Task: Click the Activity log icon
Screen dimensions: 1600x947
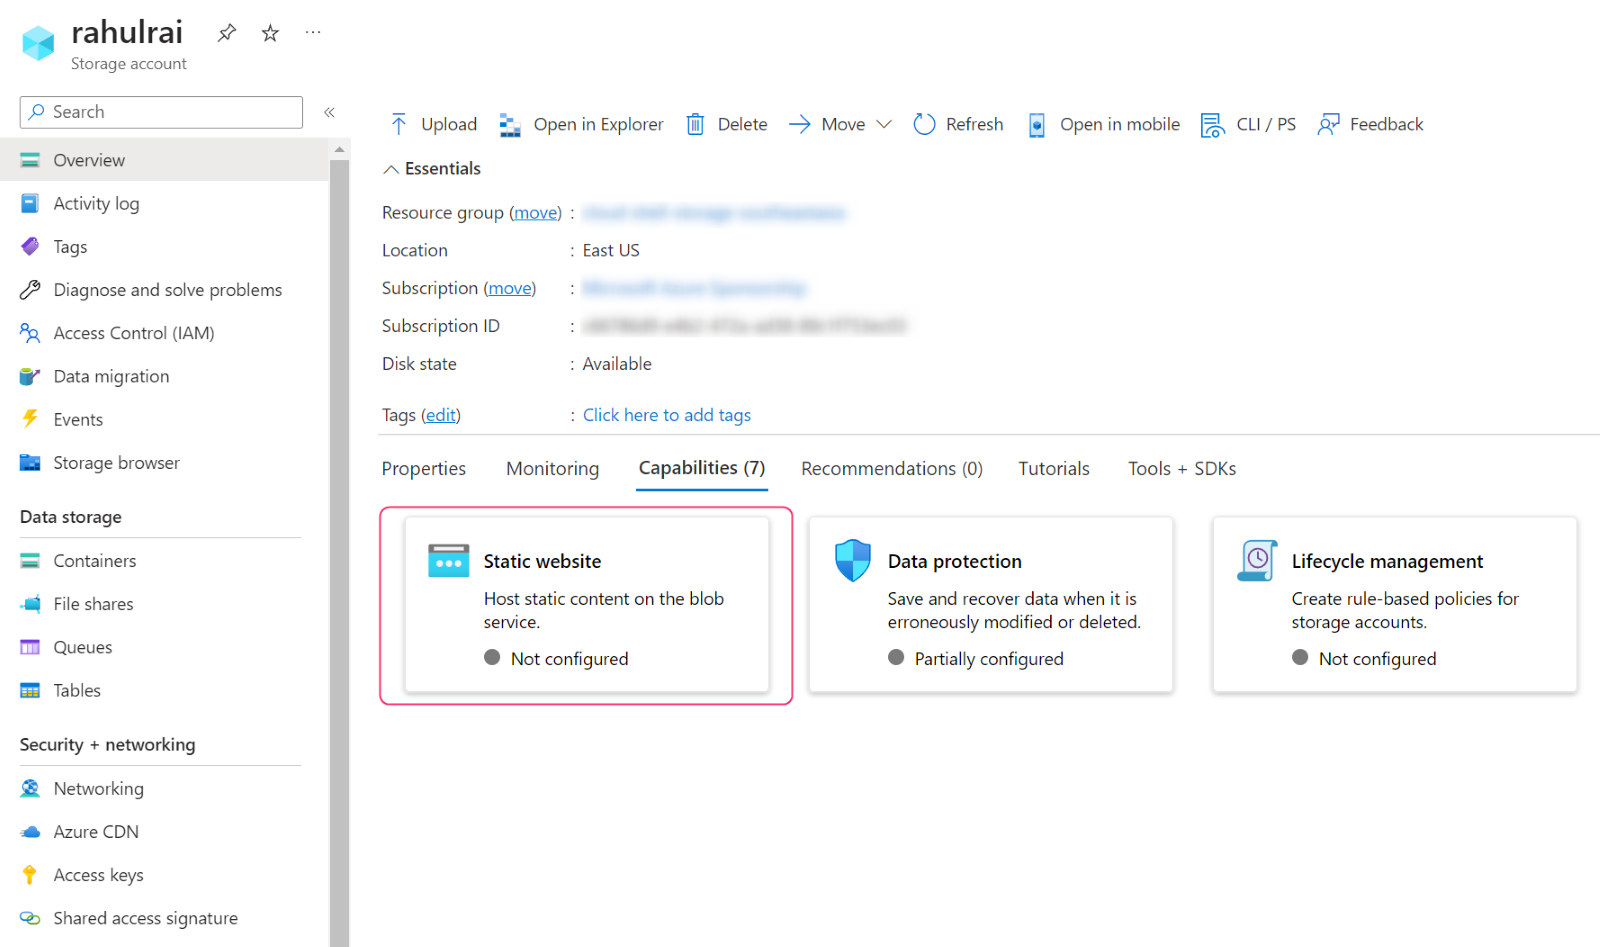Action: coord(30,203)
